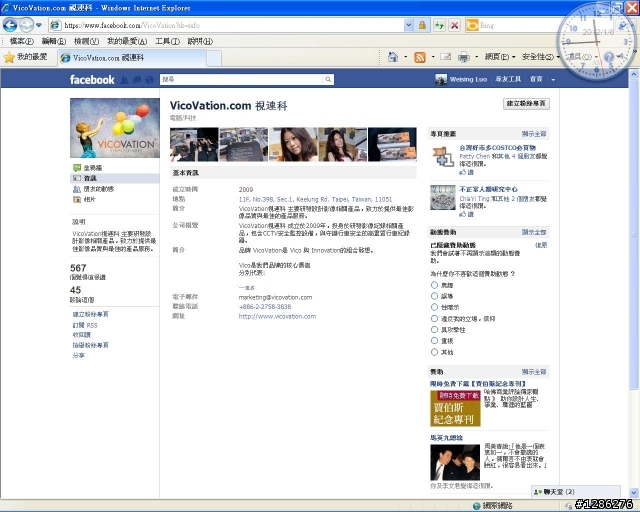This screenshot has height=512, width=640.
Task: Select the 重複 radio button
Action: (x=434, y=341)
